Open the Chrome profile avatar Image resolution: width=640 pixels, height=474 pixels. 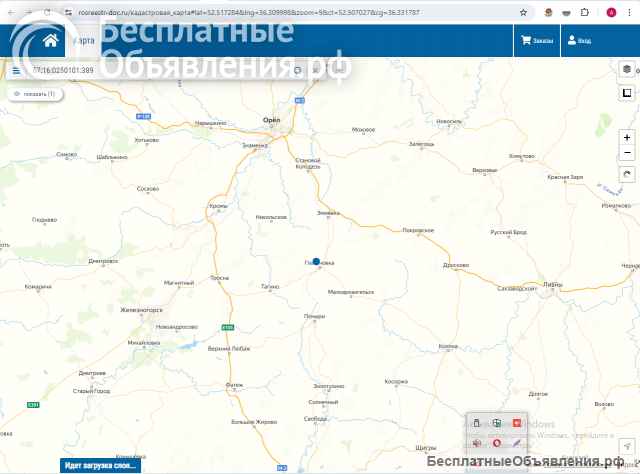click(611, 13)
